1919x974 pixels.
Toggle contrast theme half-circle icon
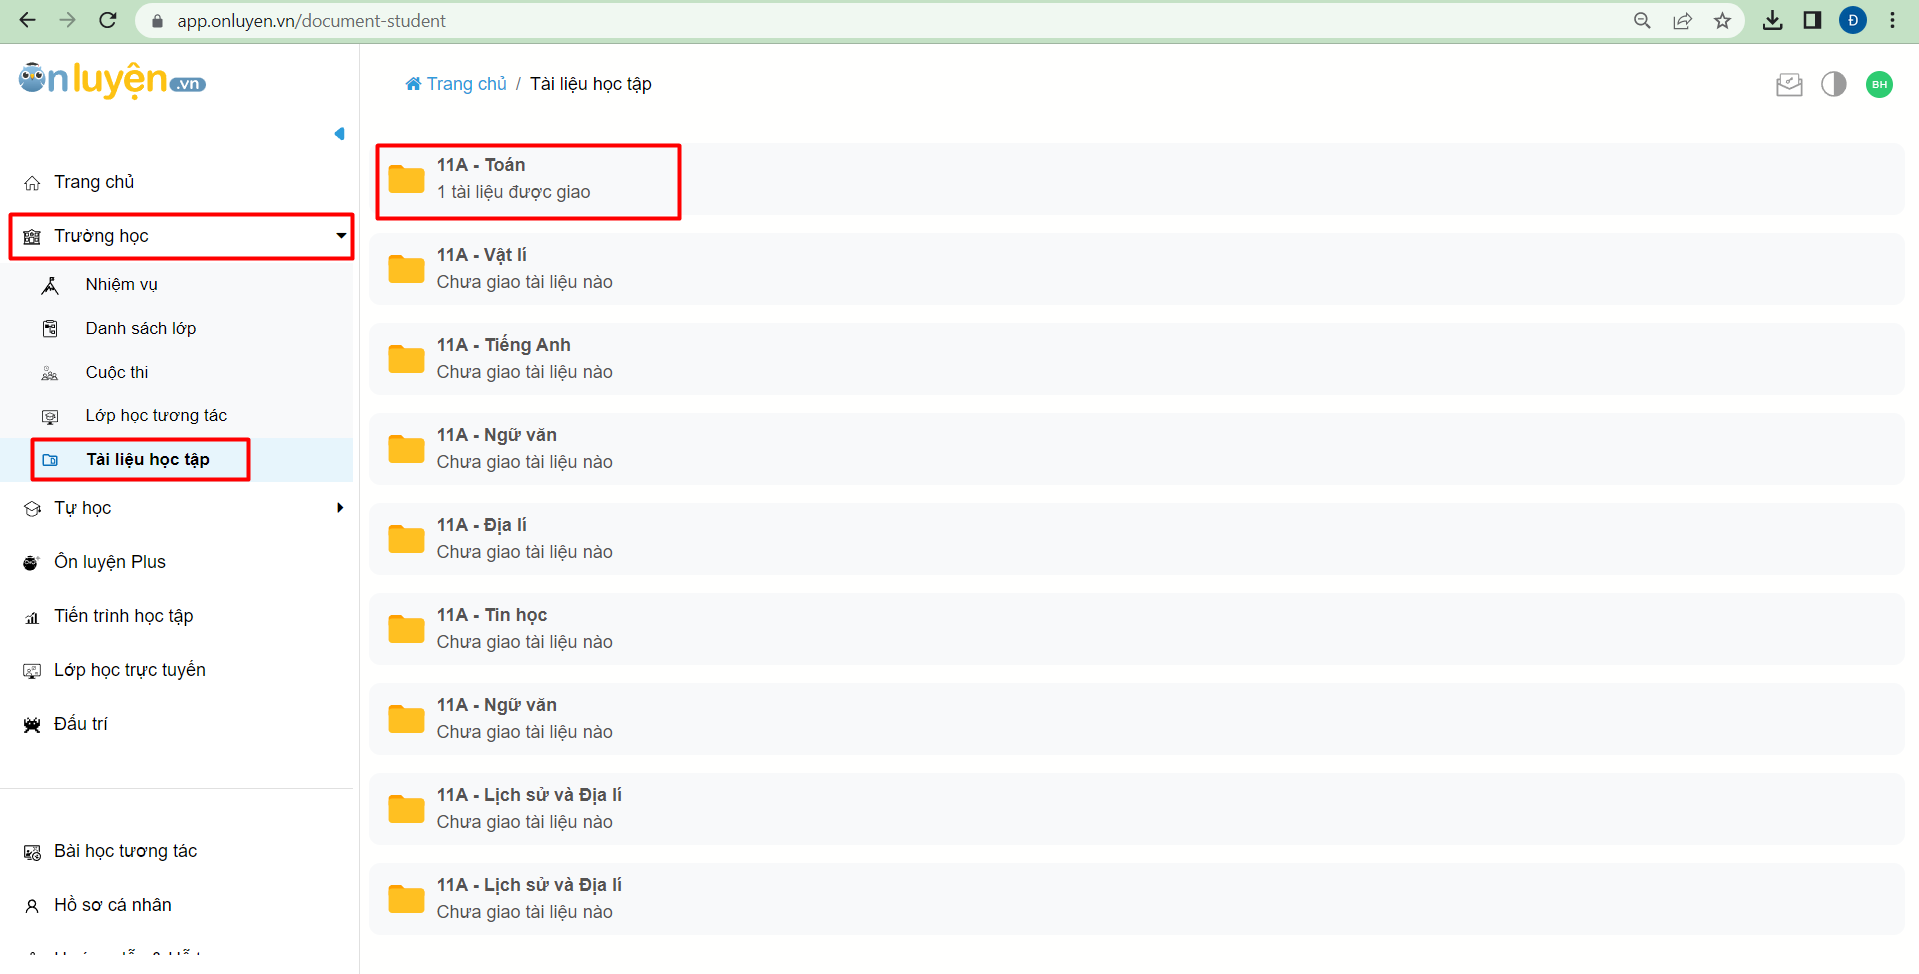point(1834,84)
